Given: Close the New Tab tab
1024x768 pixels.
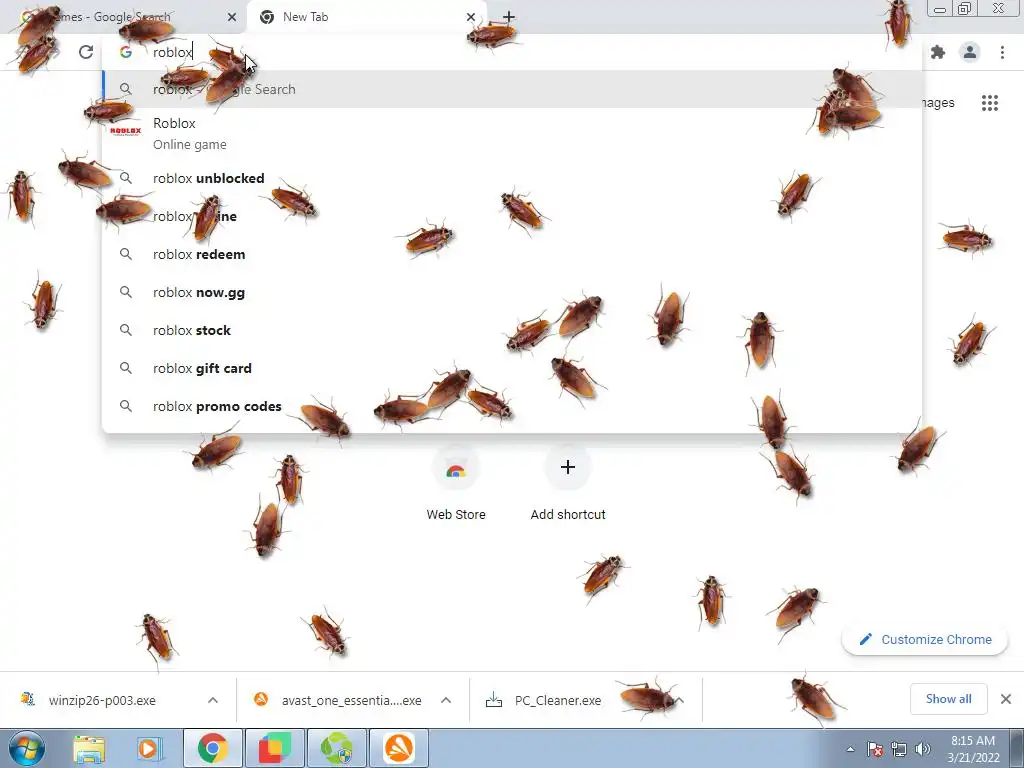Looking at the screenshot, I should (470, 17).
